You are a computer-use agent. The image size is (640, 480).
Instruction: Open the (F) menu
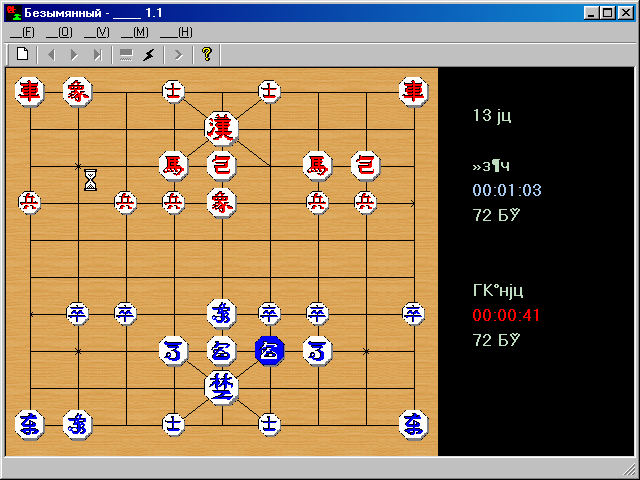[x=22, y=33]
